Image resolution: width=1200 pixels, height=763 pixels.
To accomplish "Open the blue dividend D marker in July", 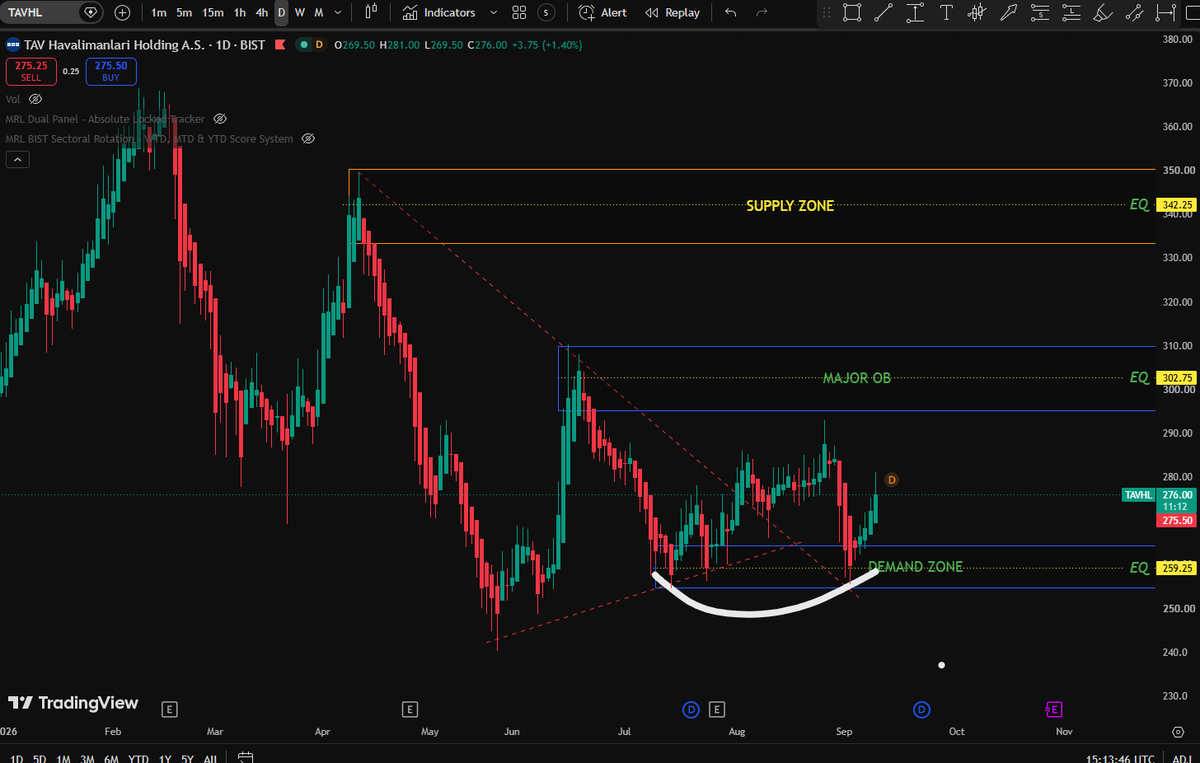I will [x=690, y=709].
